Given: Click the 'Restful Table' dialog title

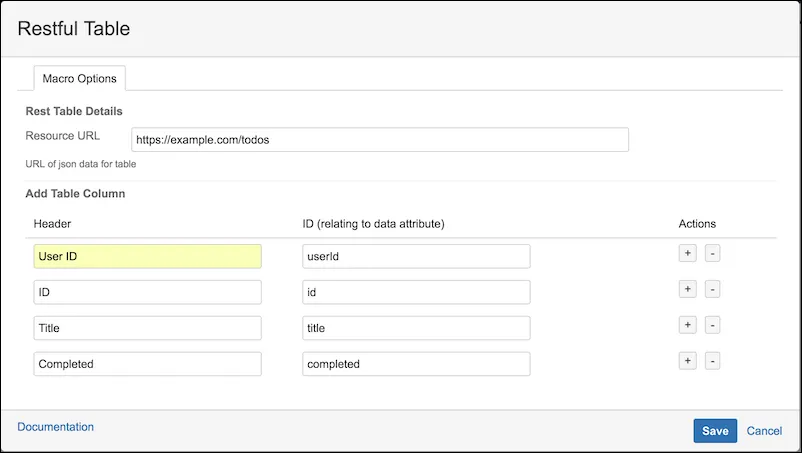Looking at the screenshot, I should [74, 29].
